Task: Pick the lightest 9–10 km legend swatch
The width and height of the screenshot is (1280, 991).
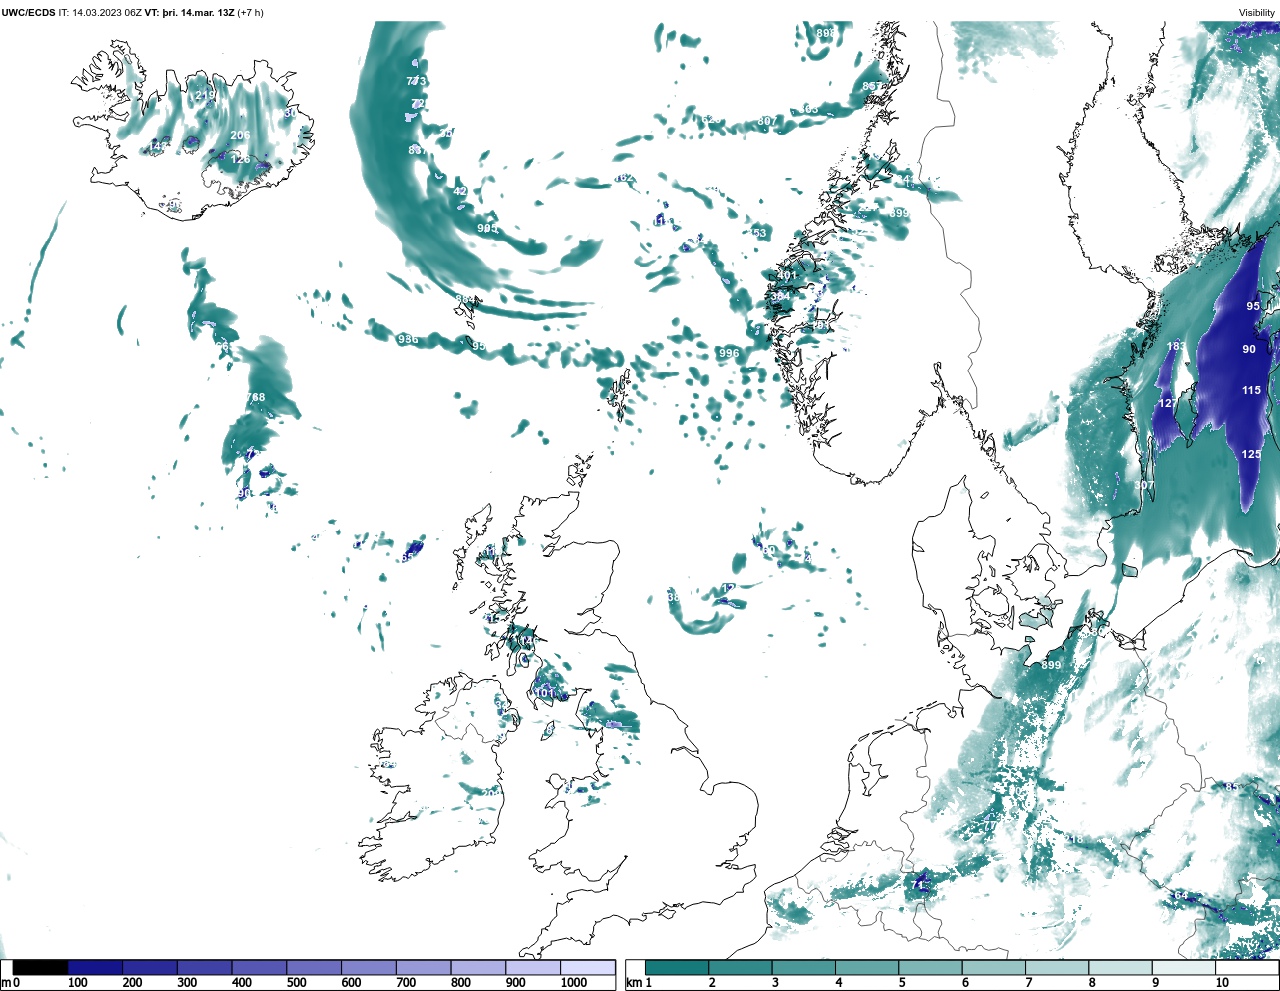Action: coord(1183,968)
